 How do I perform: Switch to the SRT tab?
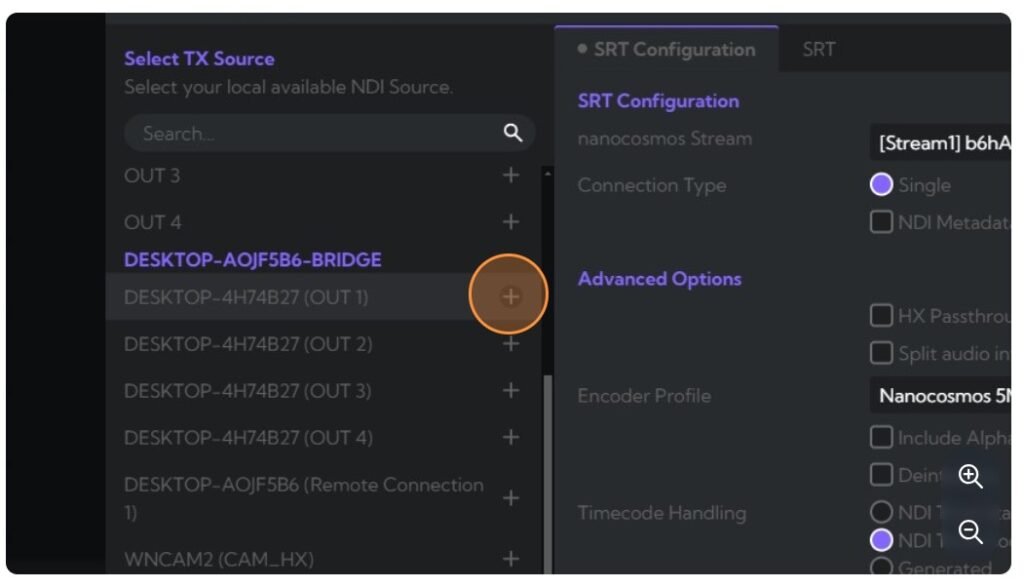[819, 48]
